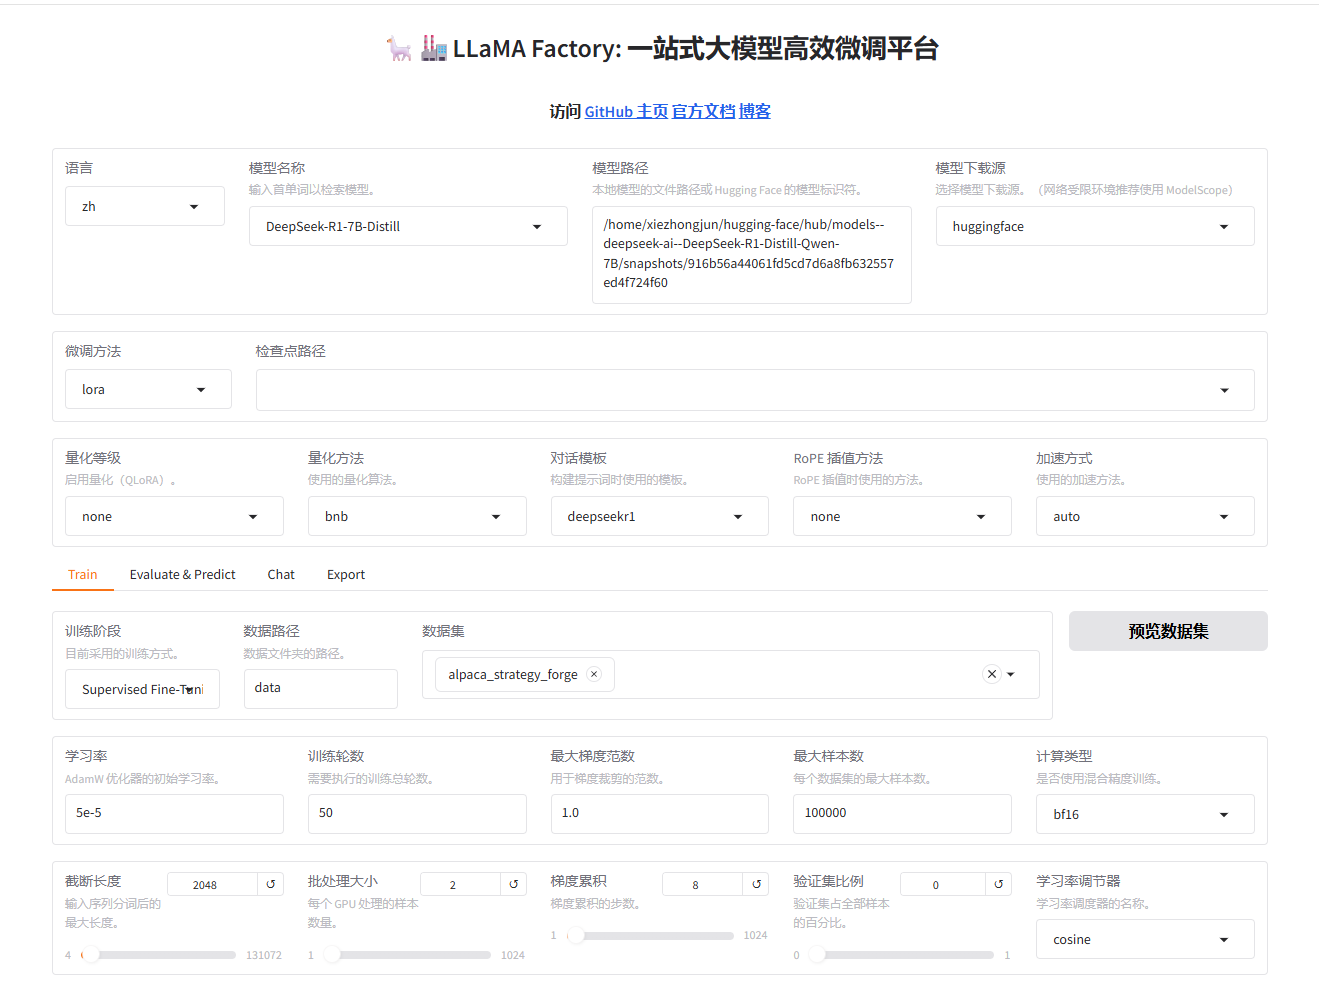Click the 学习率 field showing 5e-5

[x=174, y=814]
